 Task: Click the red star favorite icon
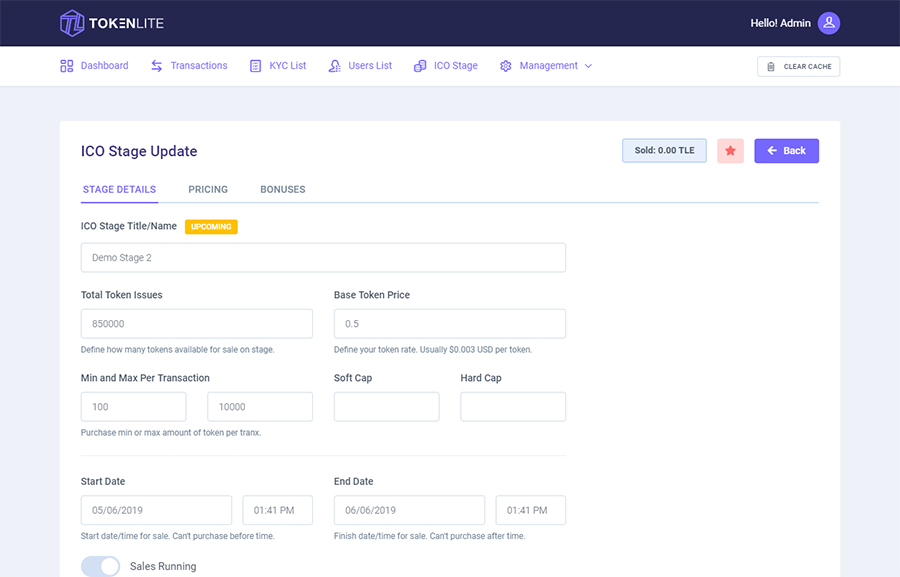[x=730, y=150]
